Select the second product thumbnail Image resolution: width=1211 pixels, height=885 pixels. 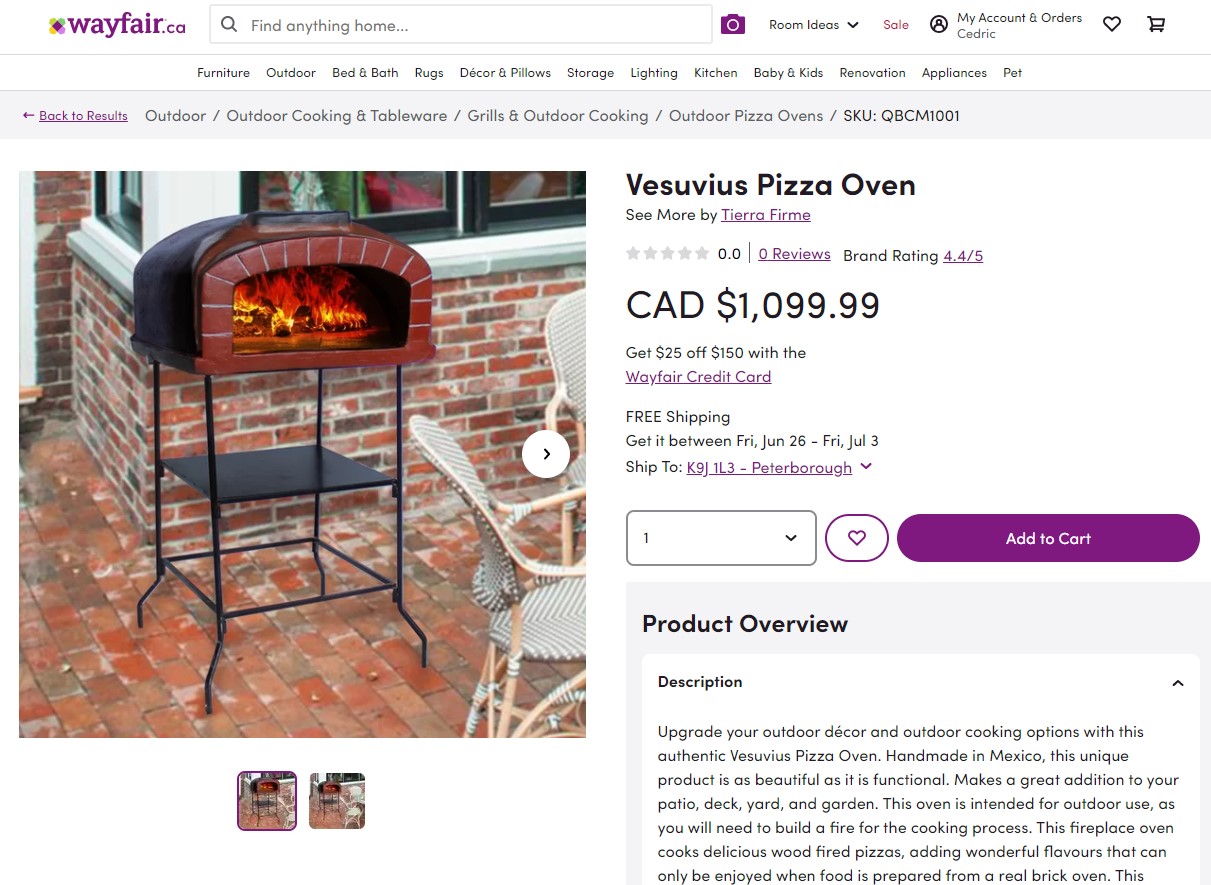point(337,801)
